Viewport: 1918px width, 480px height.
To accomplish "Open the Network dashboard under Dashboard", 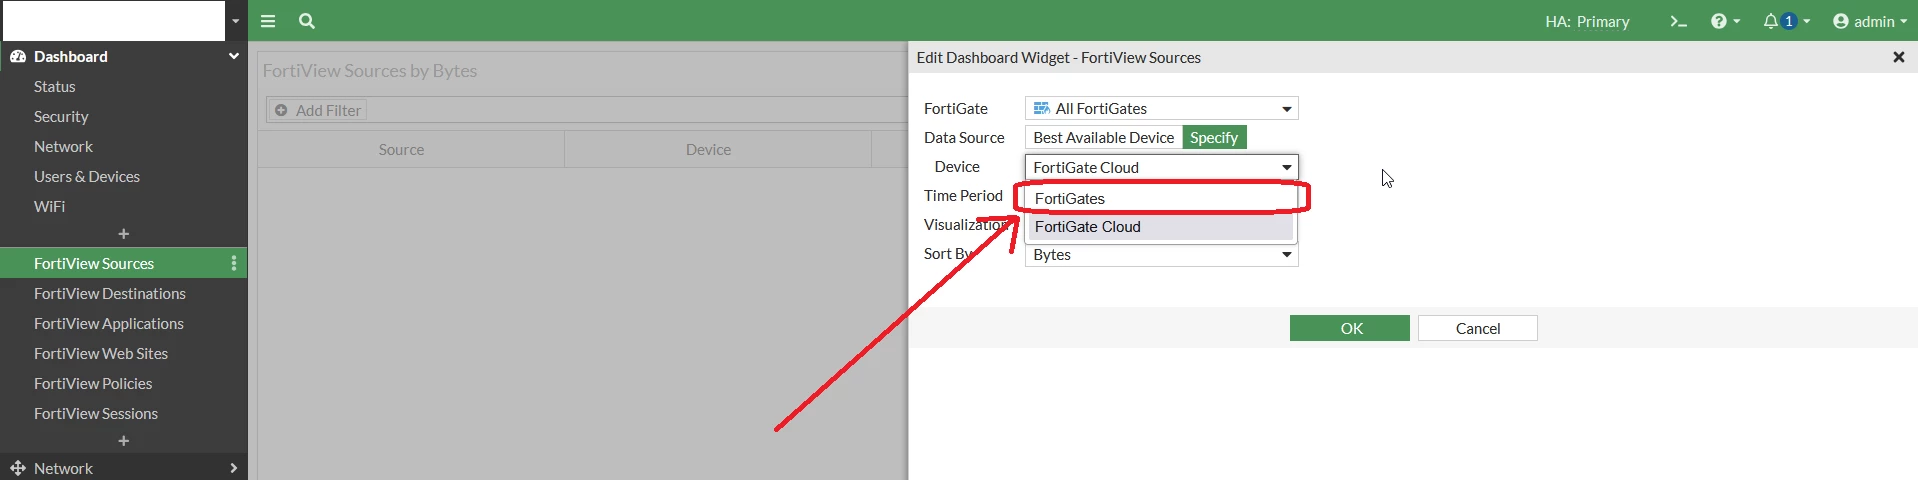I will tap(63, 147).
